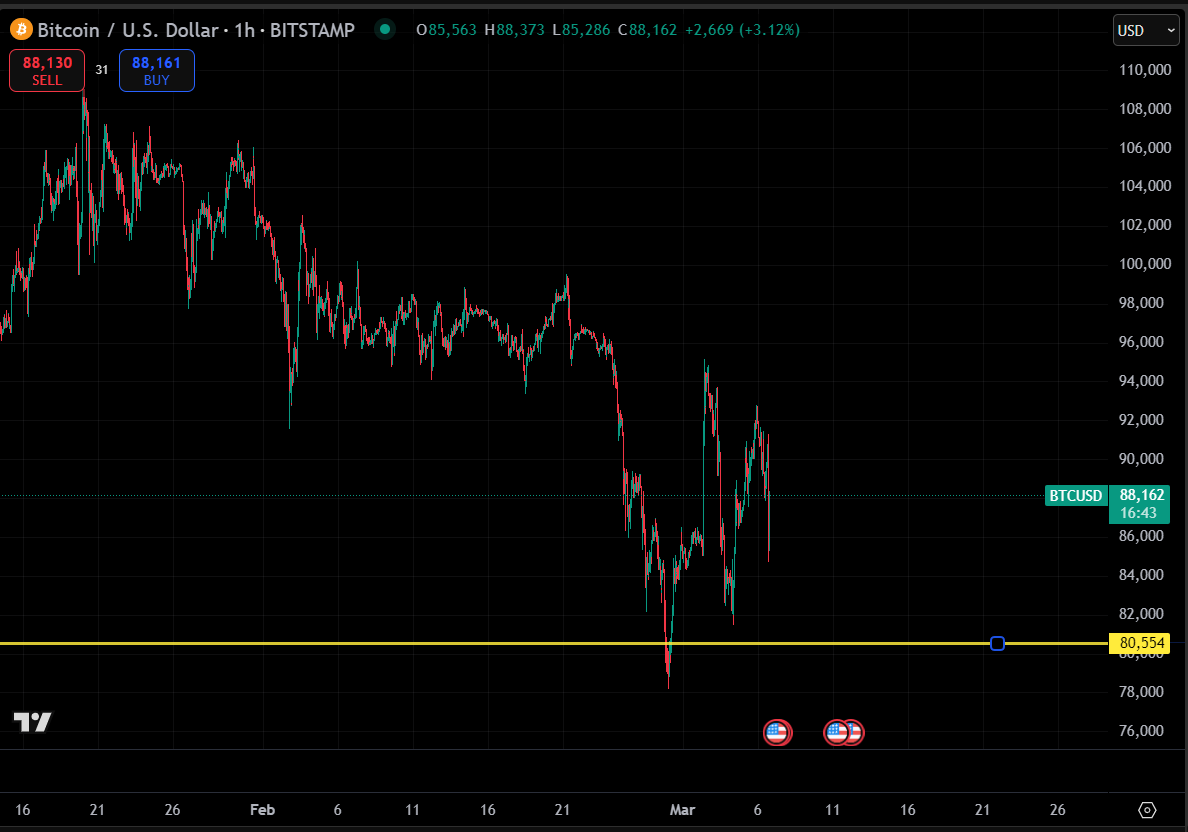Click the 104,000 price axis label
This screenshot has height=832, width=1188.
pyautogui.click(x=1145, y=186)
